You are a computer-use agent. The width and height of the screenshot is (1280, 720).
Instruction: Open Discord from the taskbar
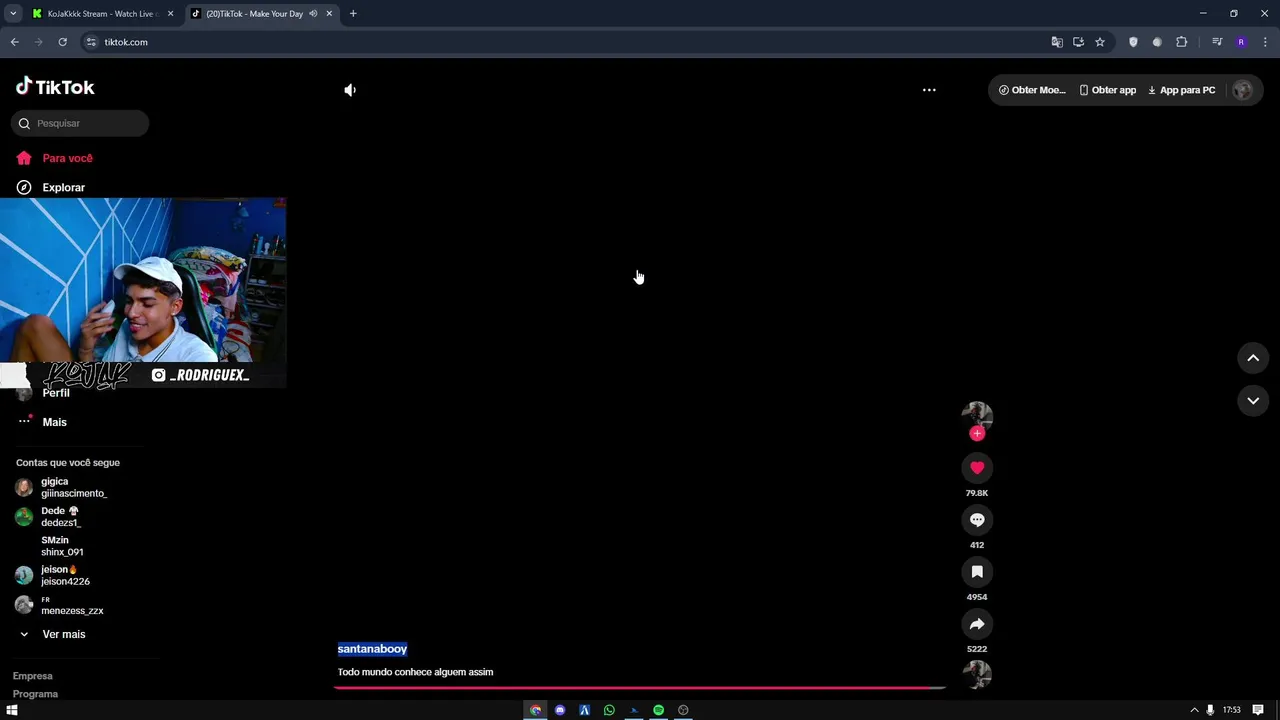pos(560,710)
